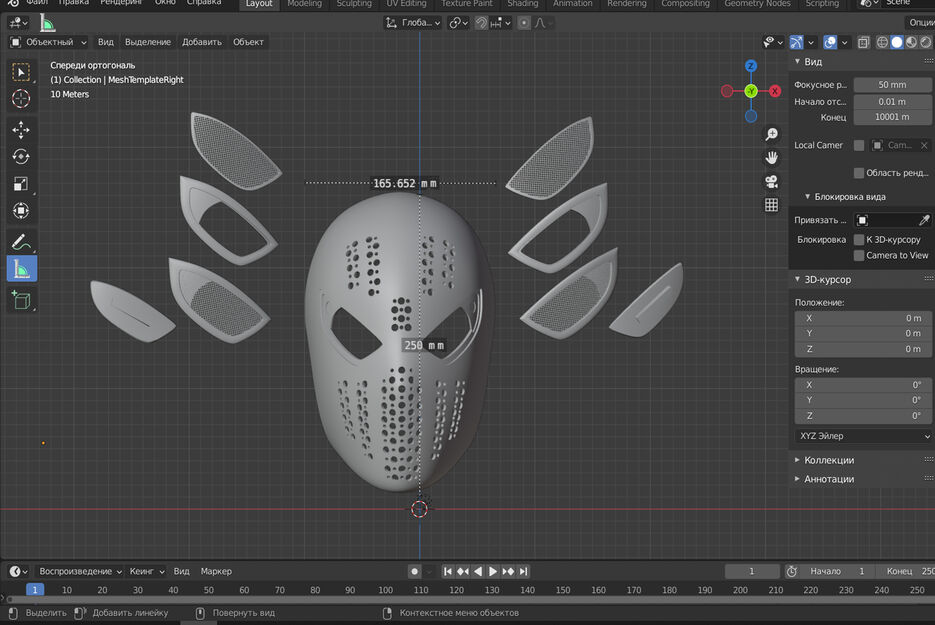This screenshot has width=935, height=625.
Task: Select the Add Cube tool
Action: click(21, 299)
